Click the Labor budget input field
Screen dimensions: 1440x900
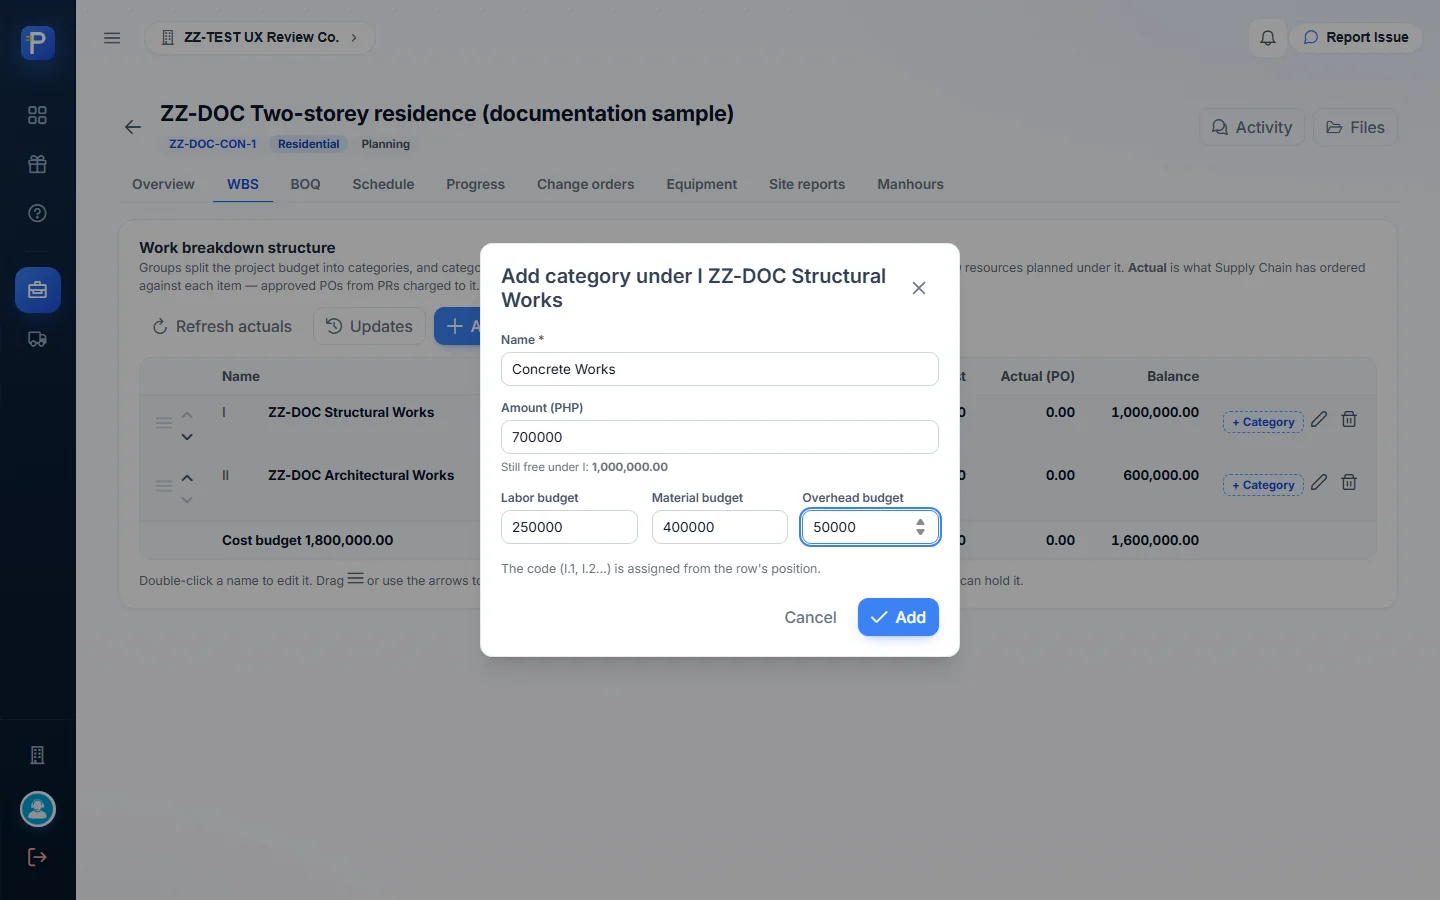[x=569, y=527]
